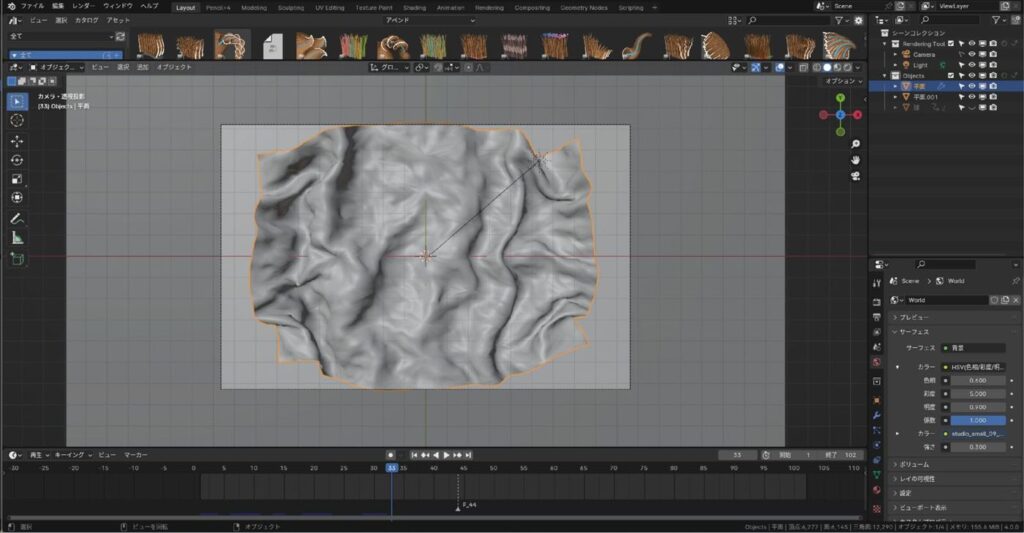Open the アペンド import method dropdown
This screenshot has height=533, width=1024.
point(429,20)
